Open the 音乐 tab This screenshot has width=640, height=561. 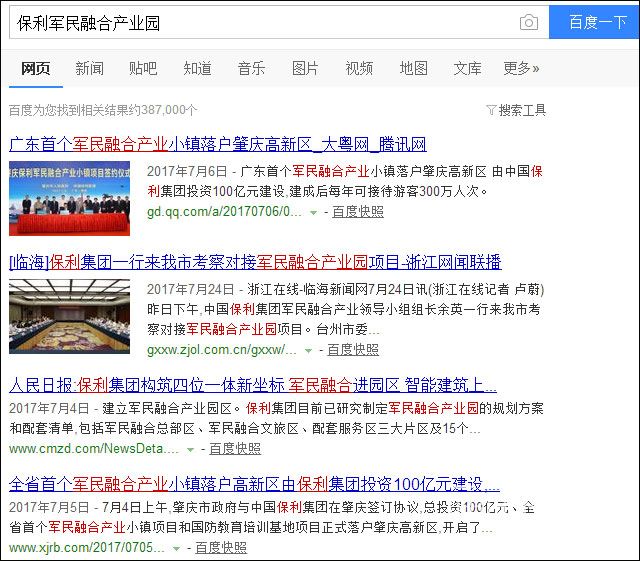click(251, 68)
